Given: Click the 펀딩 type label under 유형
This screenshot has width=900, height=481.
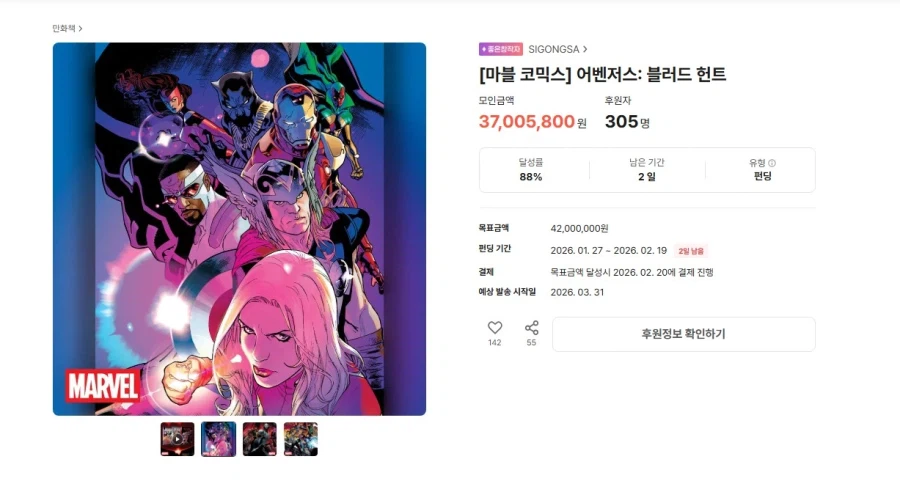Looking at the screenshot, I should [762, 177].
